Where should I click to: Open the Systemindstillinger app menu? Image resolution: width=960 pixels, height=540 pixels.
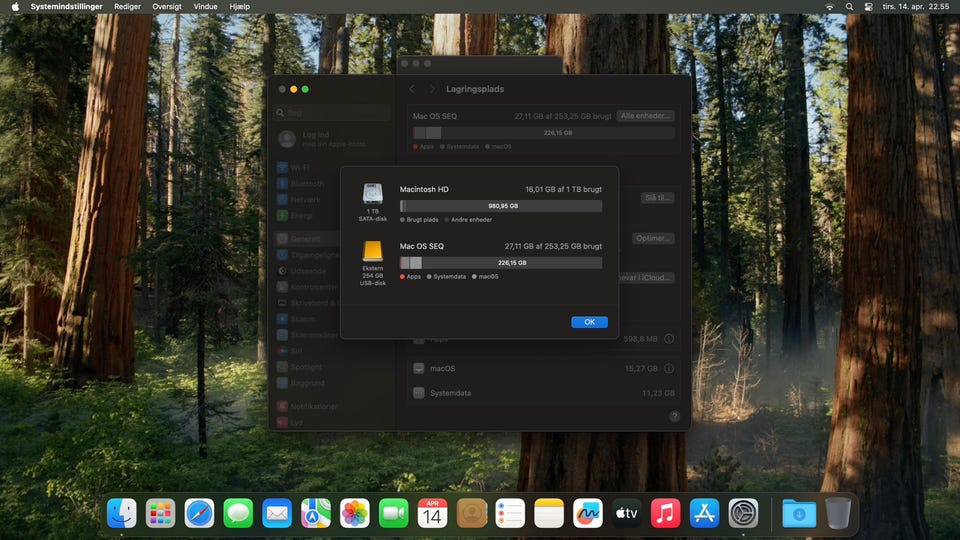pyautogui.click(x=67, y=6)
